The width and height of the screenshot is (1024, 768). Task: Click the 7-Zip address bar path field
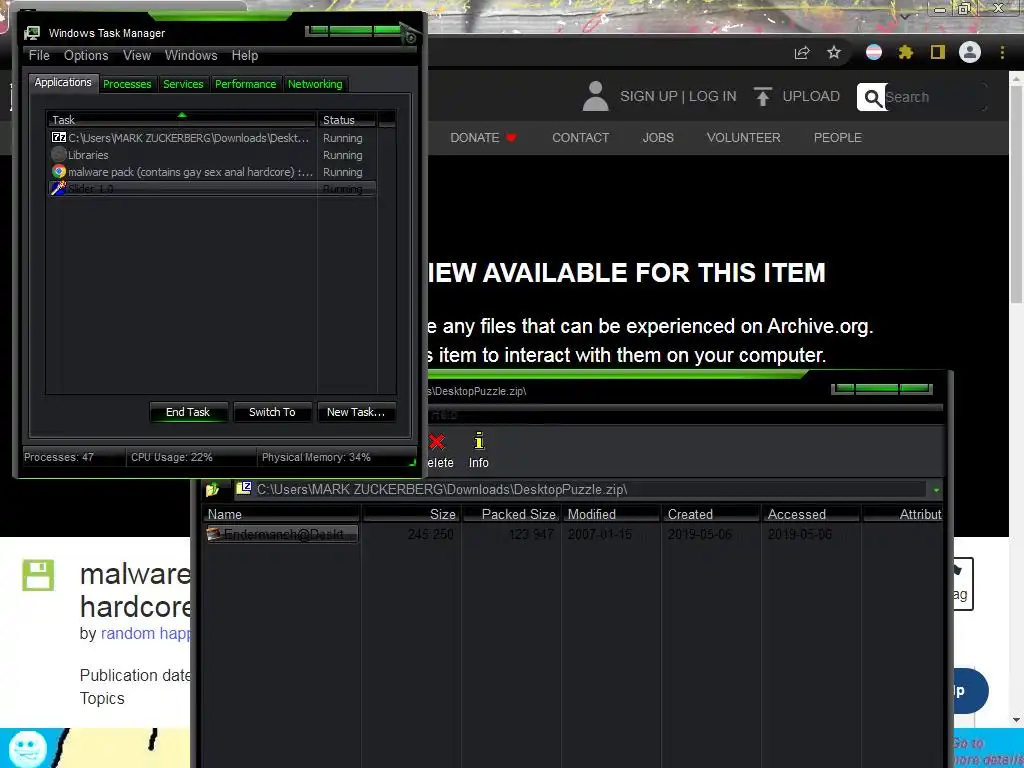(x=580, y=489)
